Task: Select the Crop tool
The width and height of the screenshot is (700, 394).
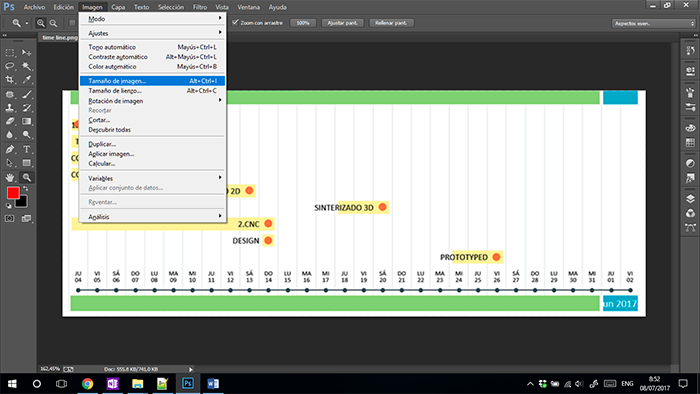Action: tap(9, 80)
